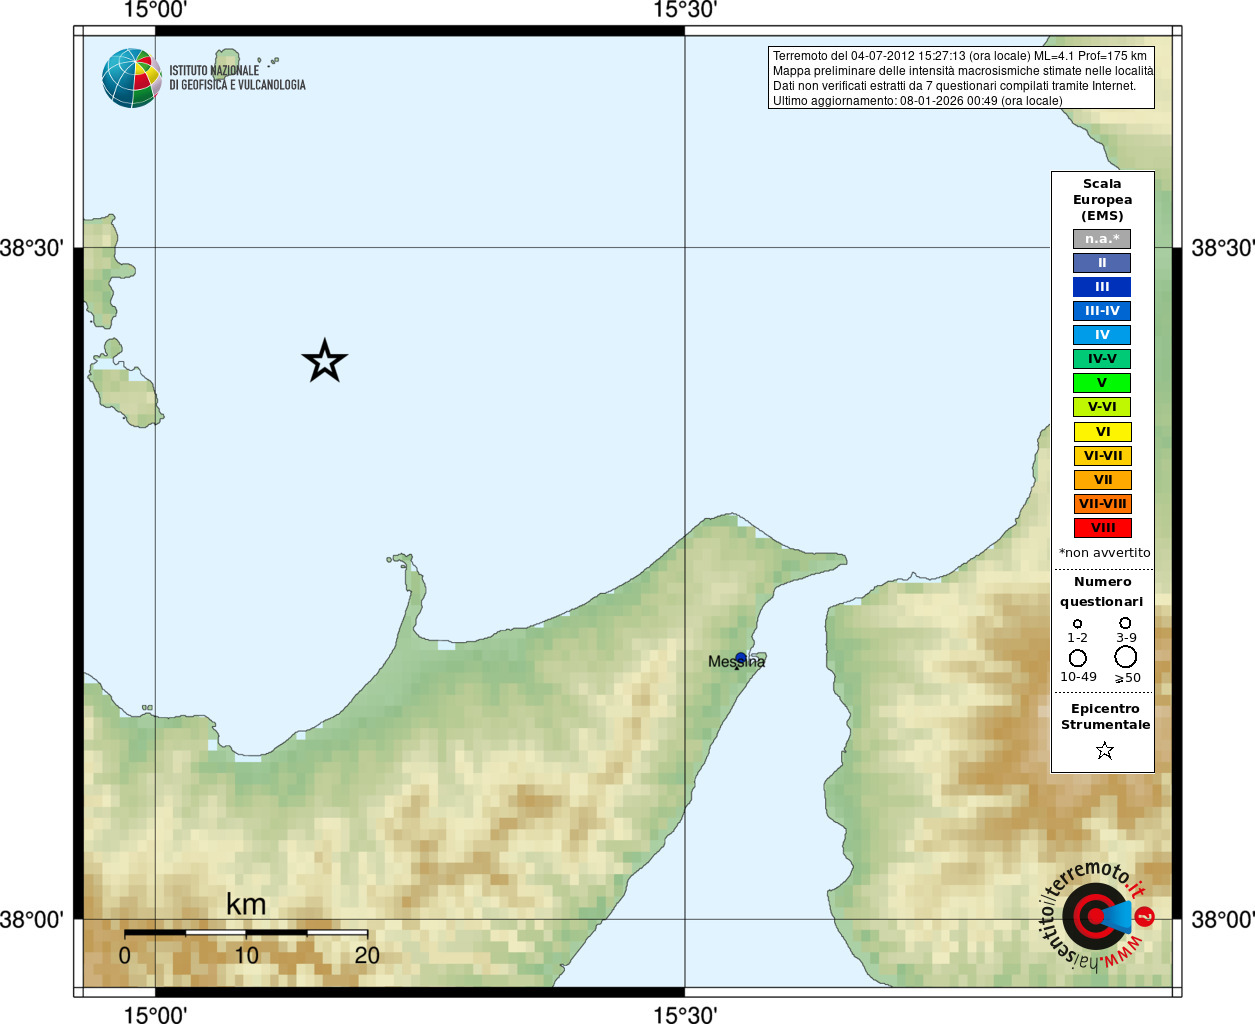Viewport: 1255px width, 1024px height.
Task: Click the Scala Europea (EMS) legend title
Action: click(1103, 200)
